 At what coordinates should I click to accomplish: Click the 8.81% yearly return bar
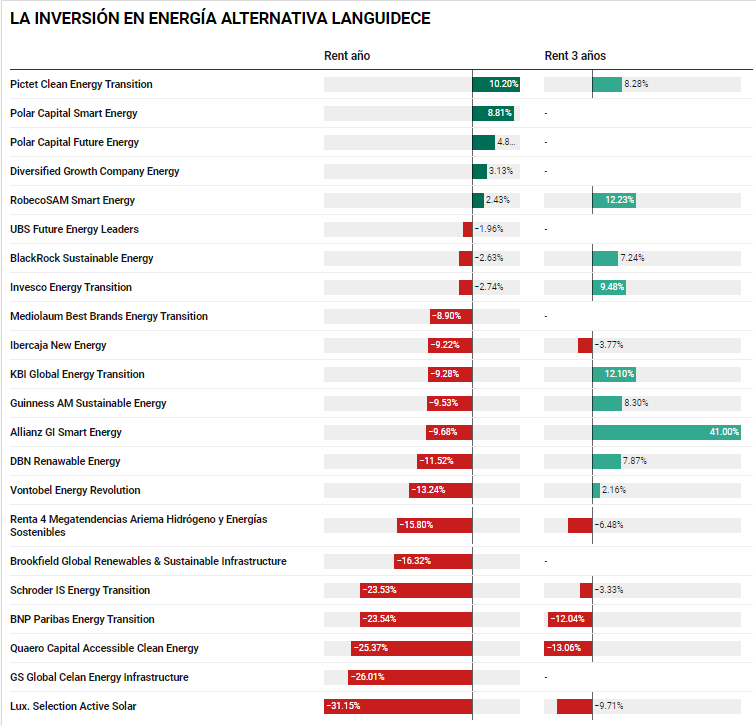(x=493, y=113)
